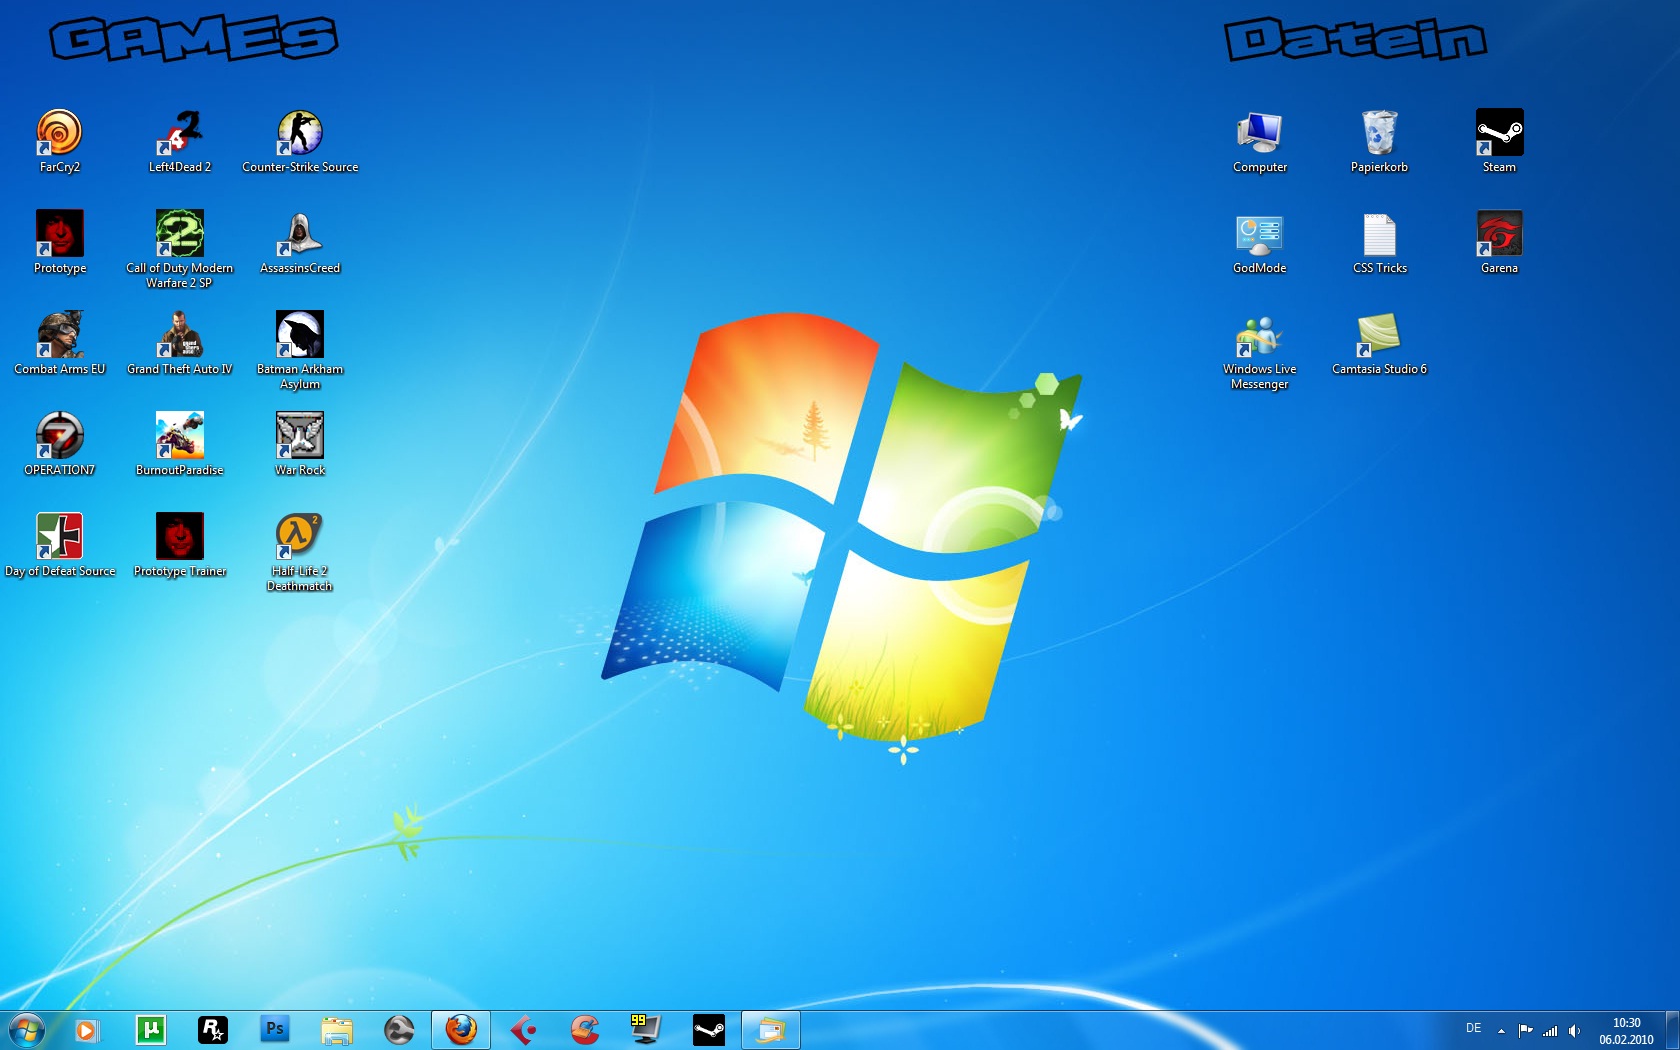Click the Rockstar Games taskbar icon
Screen dimensions: 1680x1050
point(212,1030)
